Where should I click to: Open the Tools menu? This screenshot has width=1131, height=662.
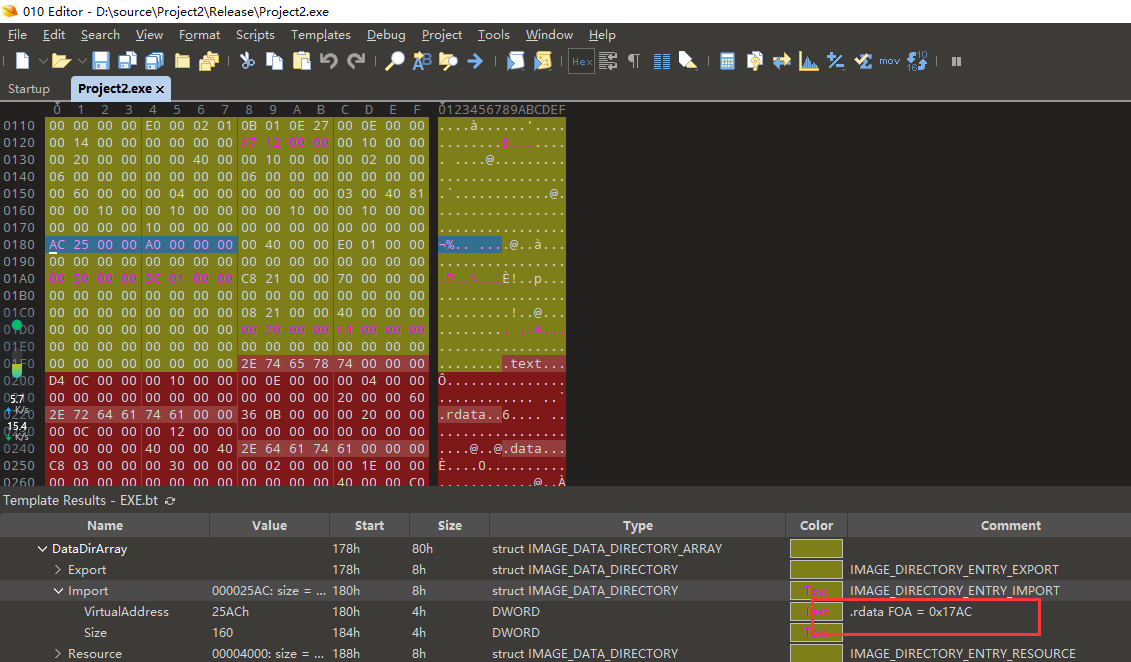(493, 35)
